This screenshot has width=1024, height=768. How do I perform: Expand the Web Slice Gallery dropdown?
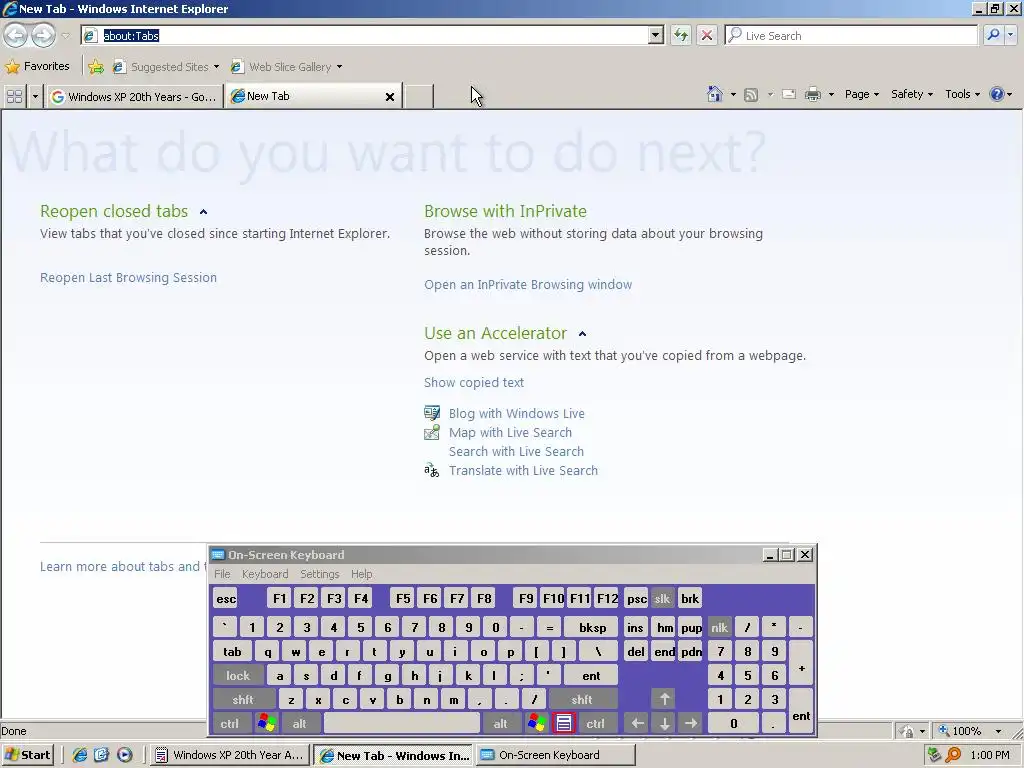coord(339,67)
